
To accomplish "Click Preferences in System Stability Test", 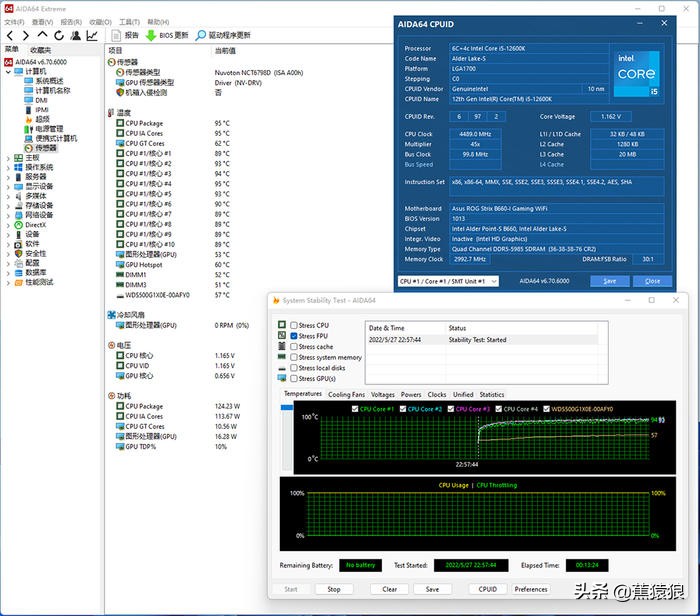I will coord(531,589).
